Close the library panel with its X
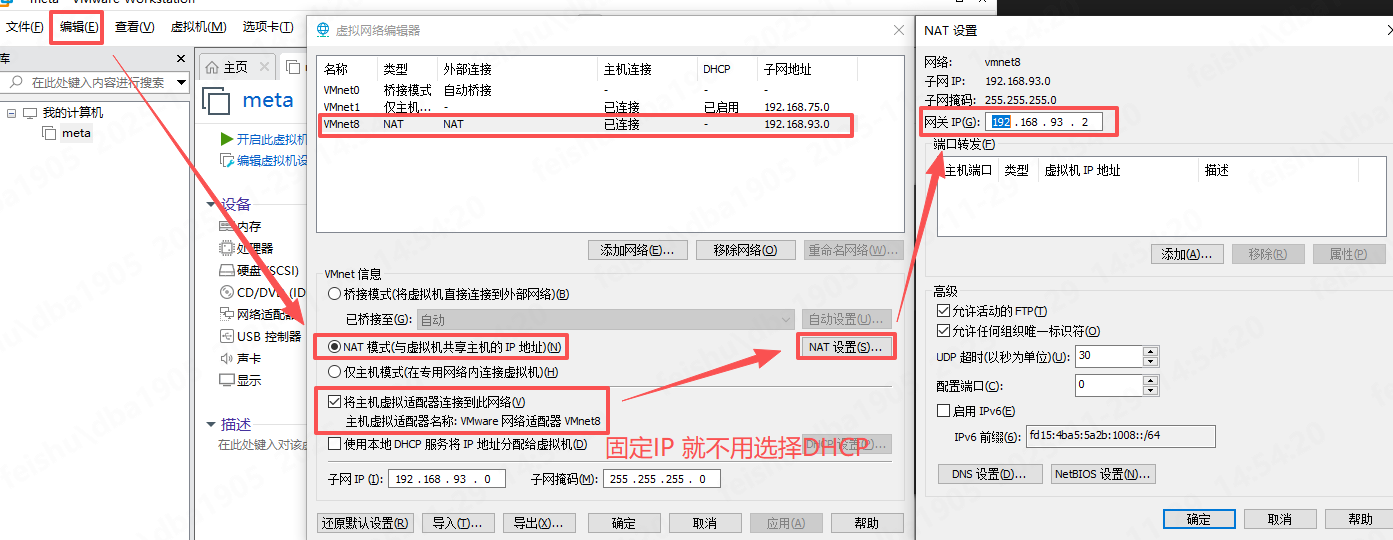Image resolution: width=1393 pixels, height=540 pixels. click(x=181, y=59)
